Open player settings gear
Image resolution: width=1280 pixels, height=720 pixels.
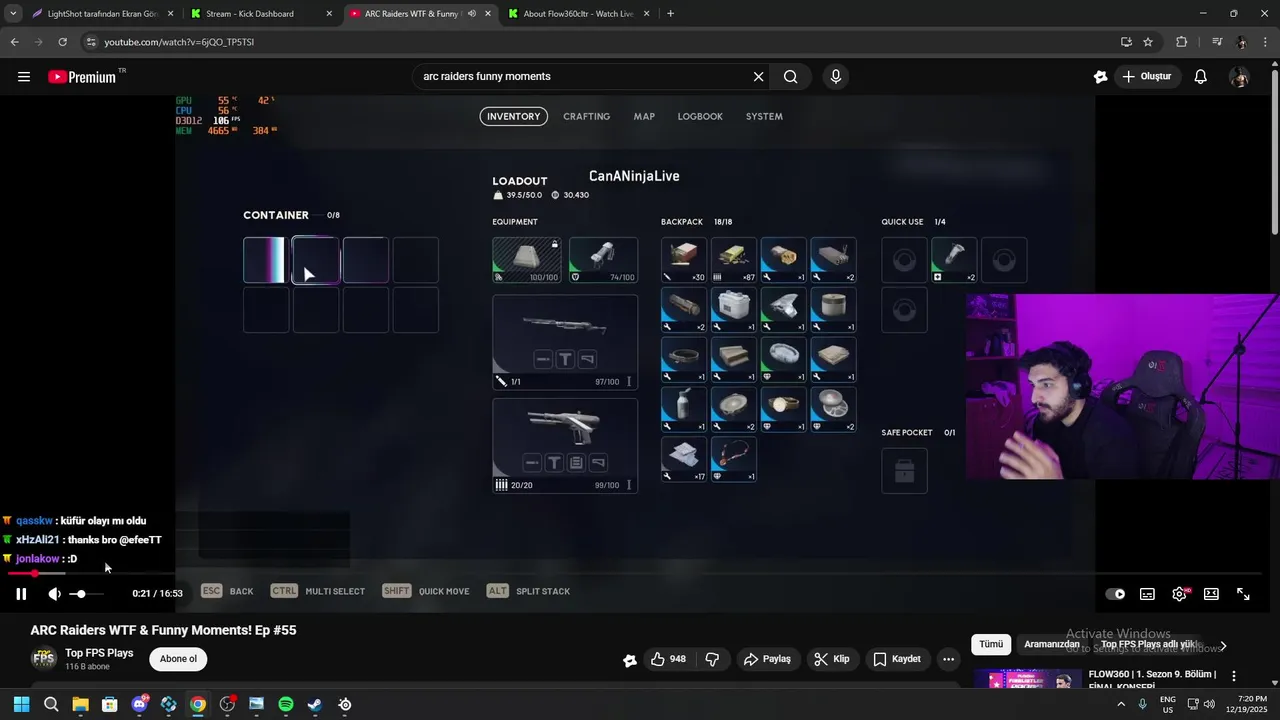coord(1180,594)
